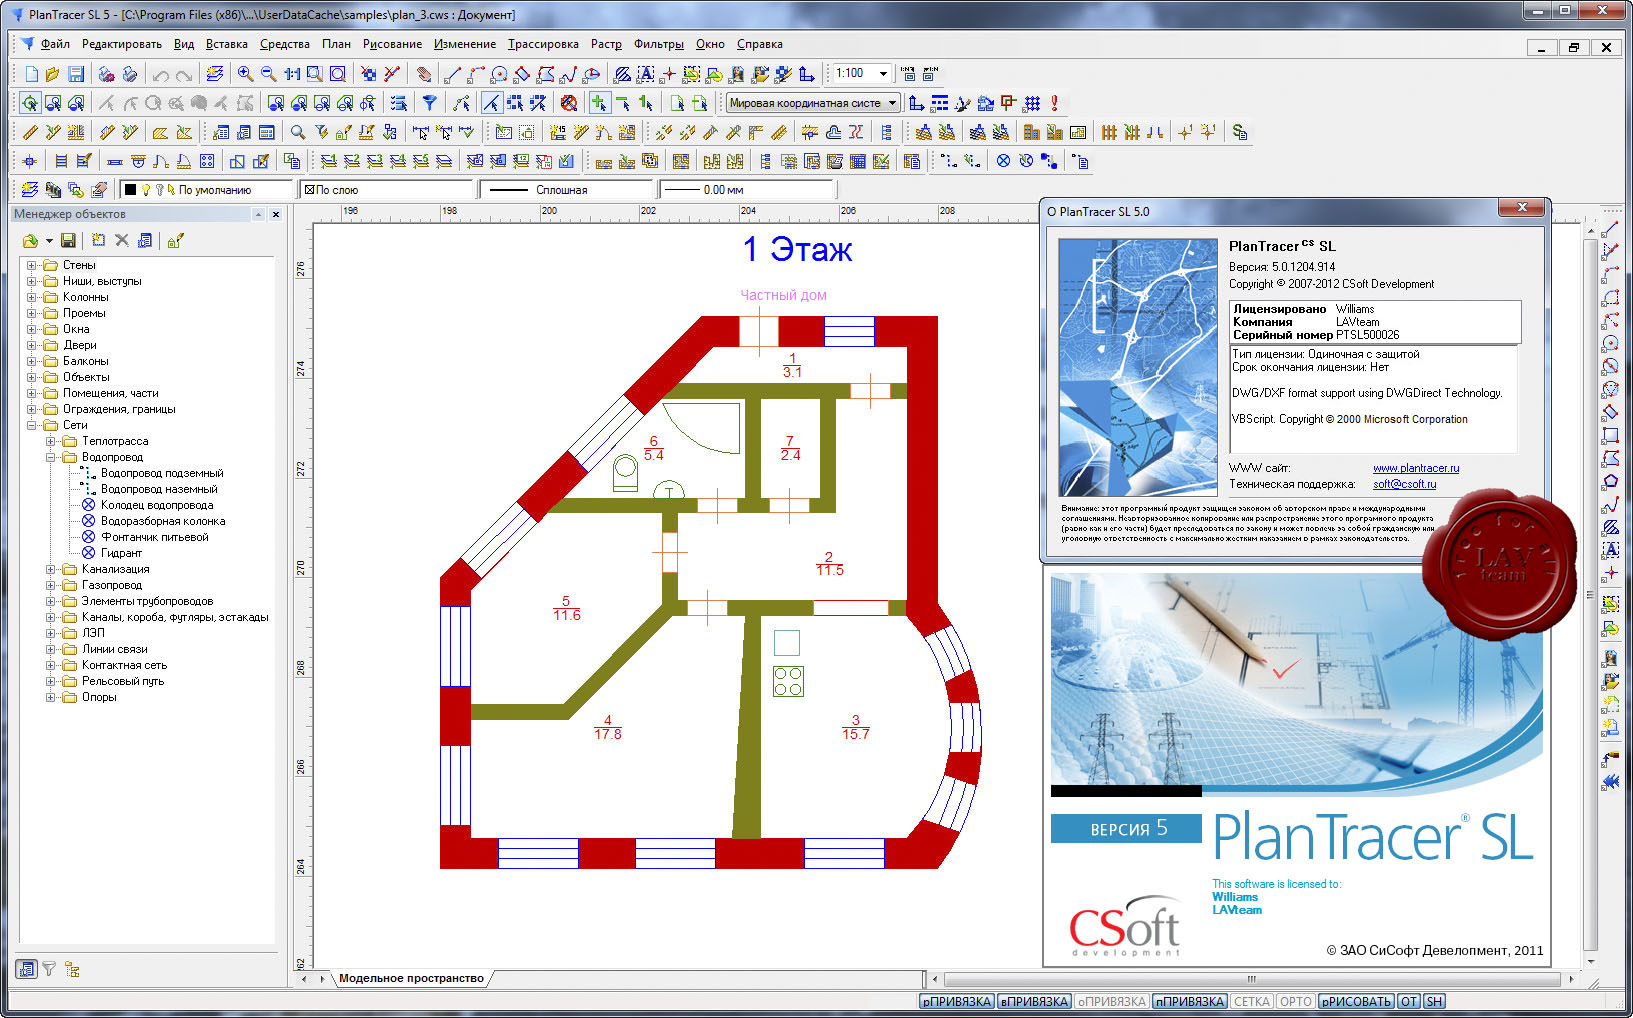This screenshot has width=1633, height=1018.
Task: Click the delete X icon in Object Manager
Action: pyautogui.click(x=122, y=240)
